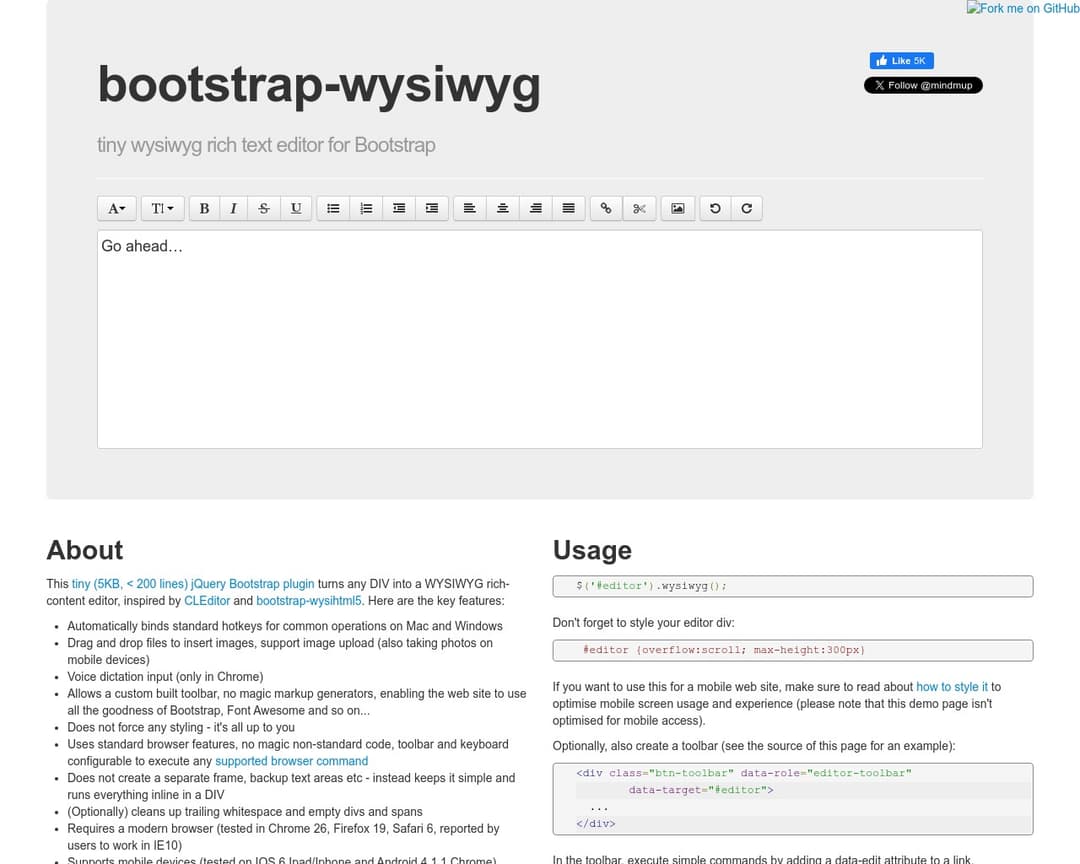Toggle underline formatting
The image size is (1080, 864).
(296, 208)
